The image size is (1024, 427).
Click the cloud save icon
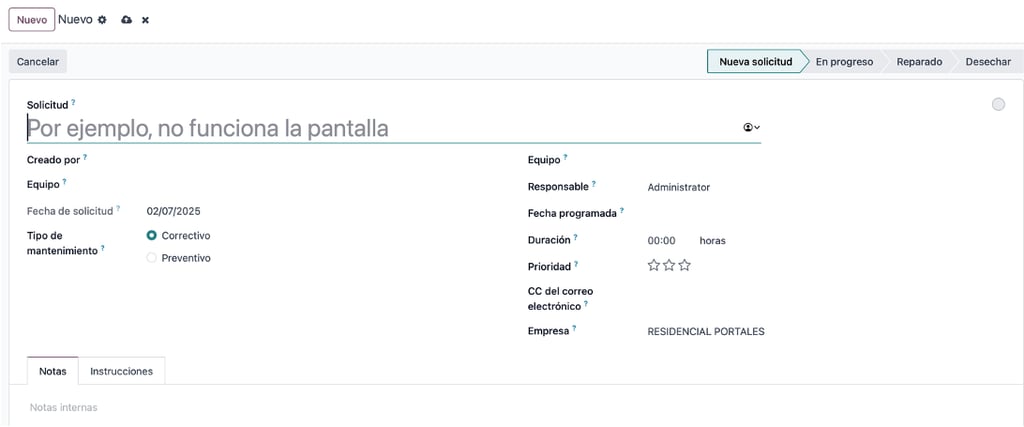pyautogui.click(x=127, y=20)
